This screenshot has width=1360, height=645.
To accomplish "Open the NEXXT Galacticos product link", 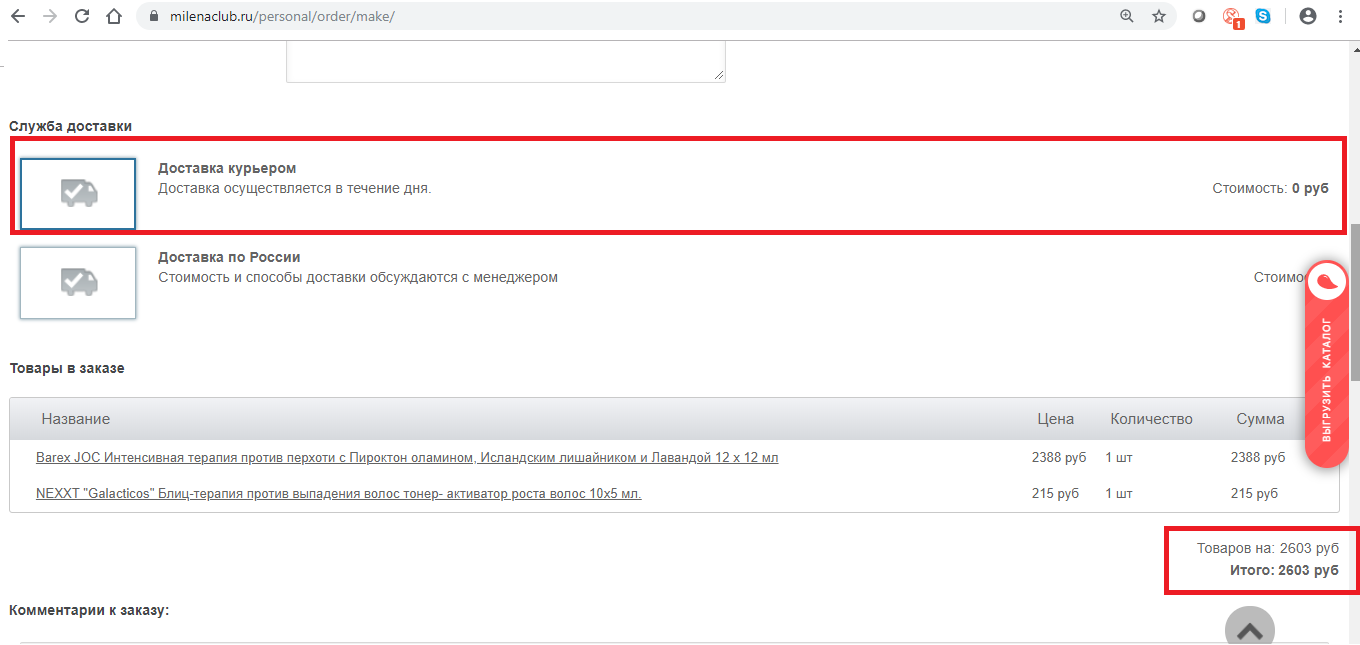I will 338,493.
